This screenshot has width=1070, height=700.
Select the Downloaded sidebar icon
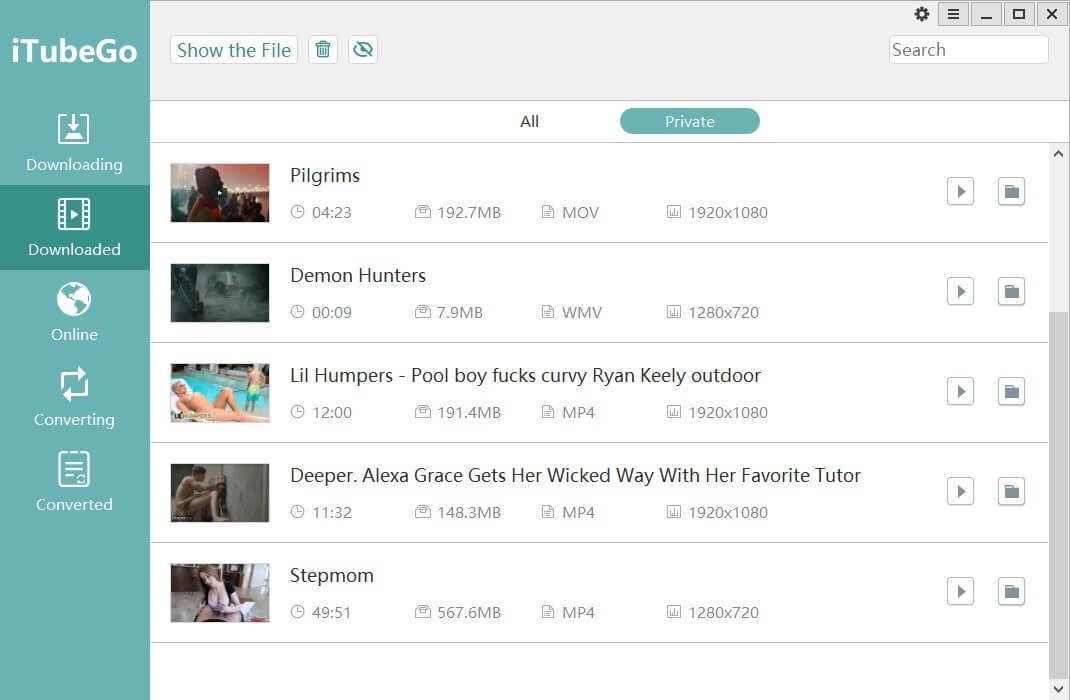(x=74, y=214)
